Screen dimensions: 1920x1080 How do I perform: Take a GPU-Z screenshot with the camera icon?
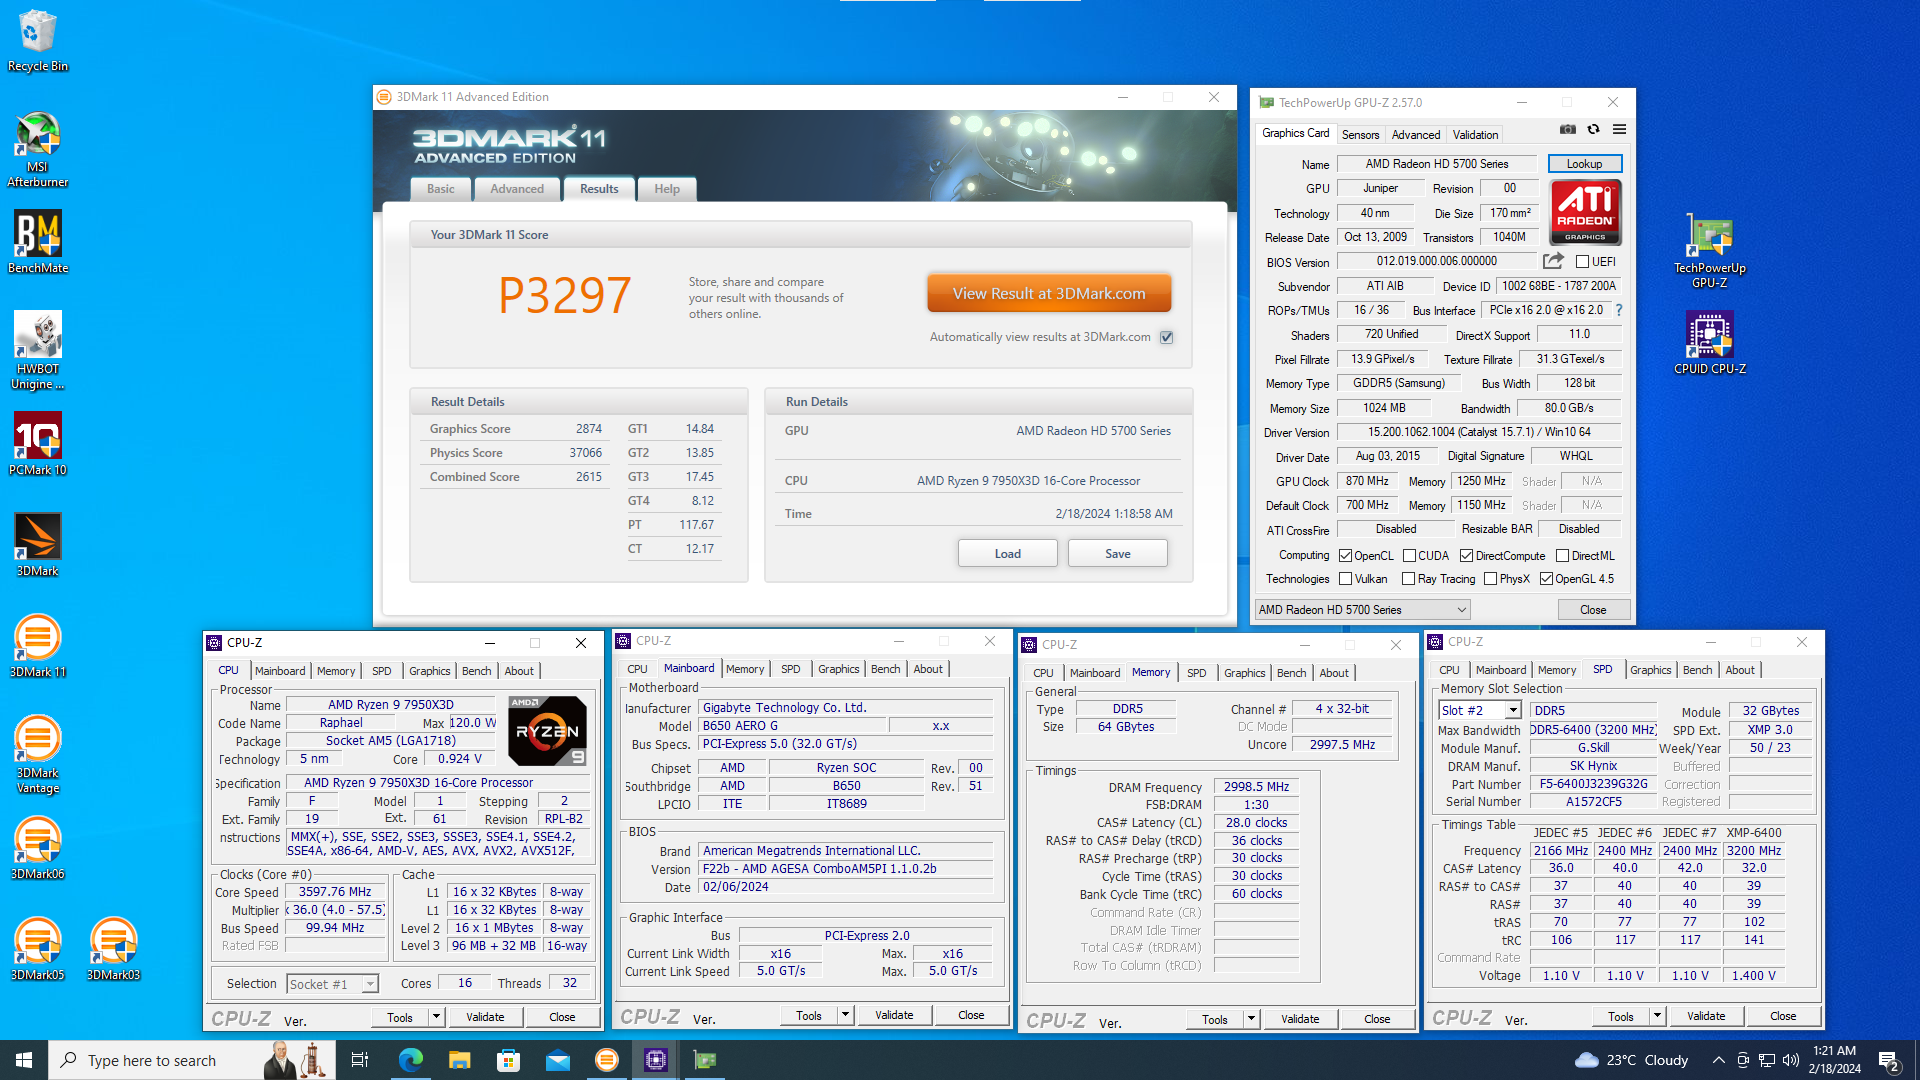pos(1568,130)
